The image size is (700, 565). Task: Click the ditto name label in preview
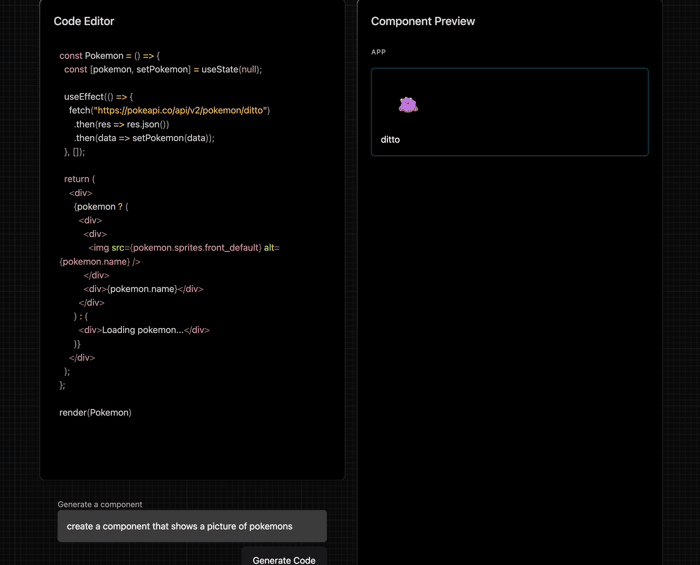pos(390,140)
